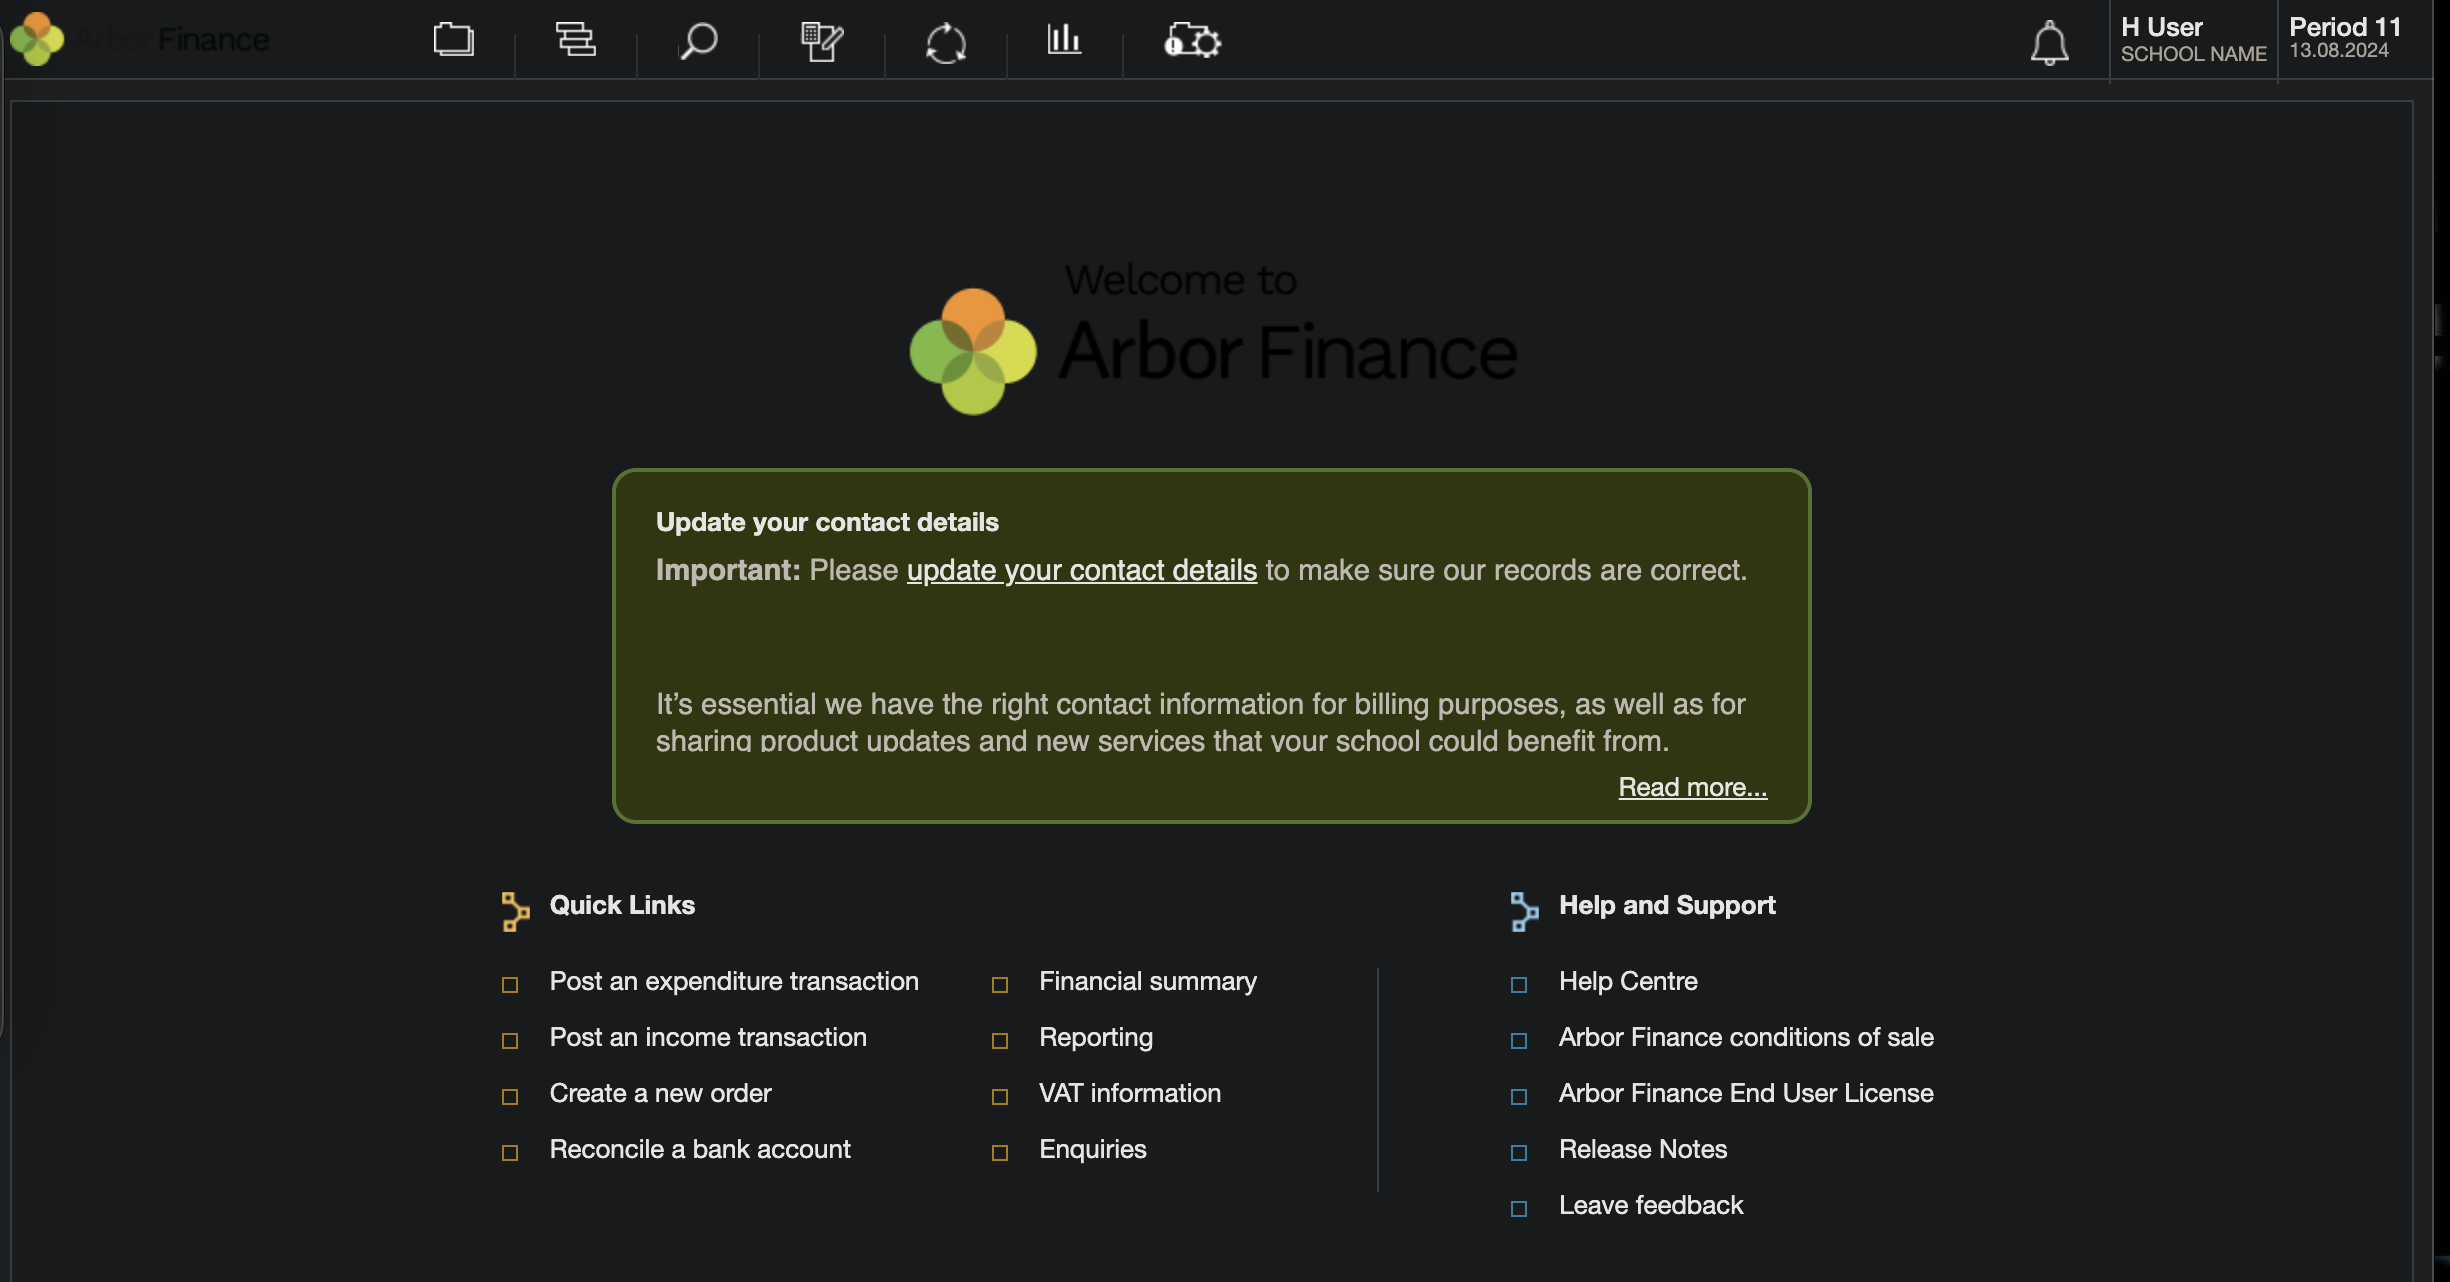Viewport: 2450px width, 1282px height.
Task: Check the box beside Help Centre
Action: tap(1520, 984)
